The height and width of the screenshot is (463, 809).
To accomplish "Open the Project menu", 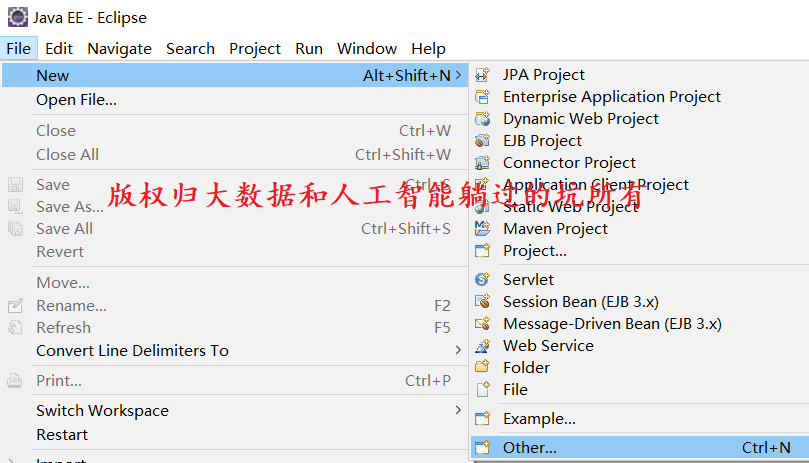I will coord(255,49).
